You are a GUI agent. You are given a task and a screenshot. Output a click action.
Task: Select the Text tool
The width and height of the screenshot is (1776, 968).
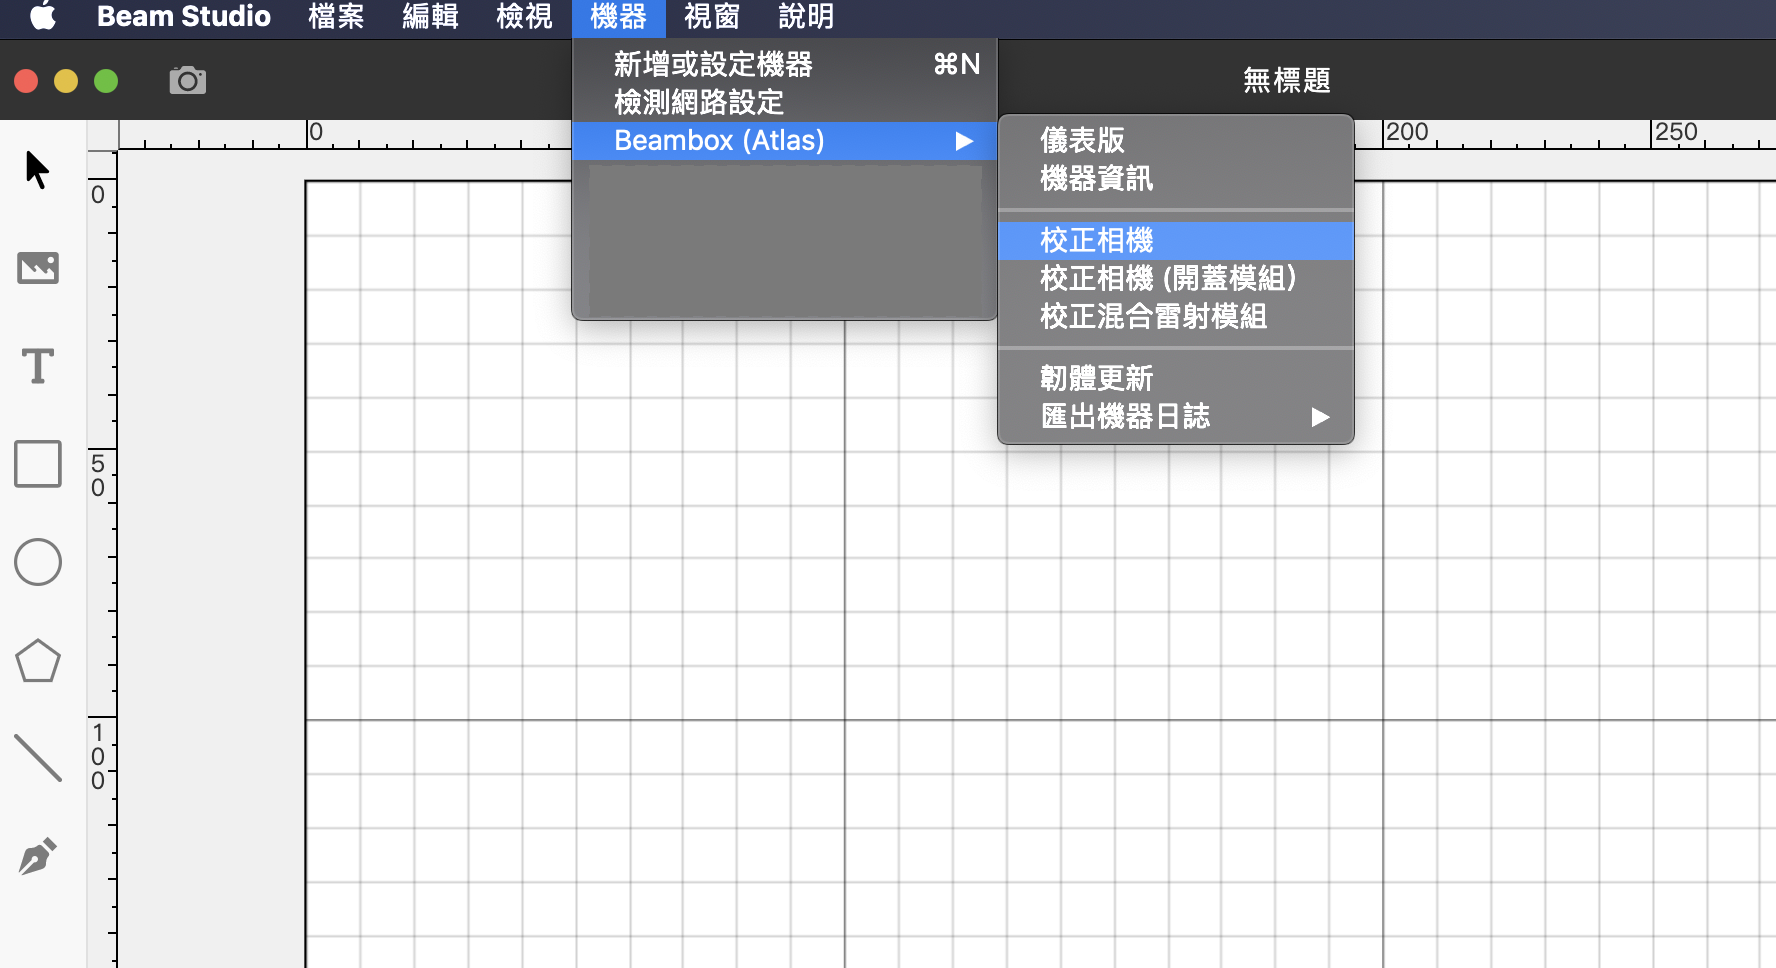pos(38,366)
